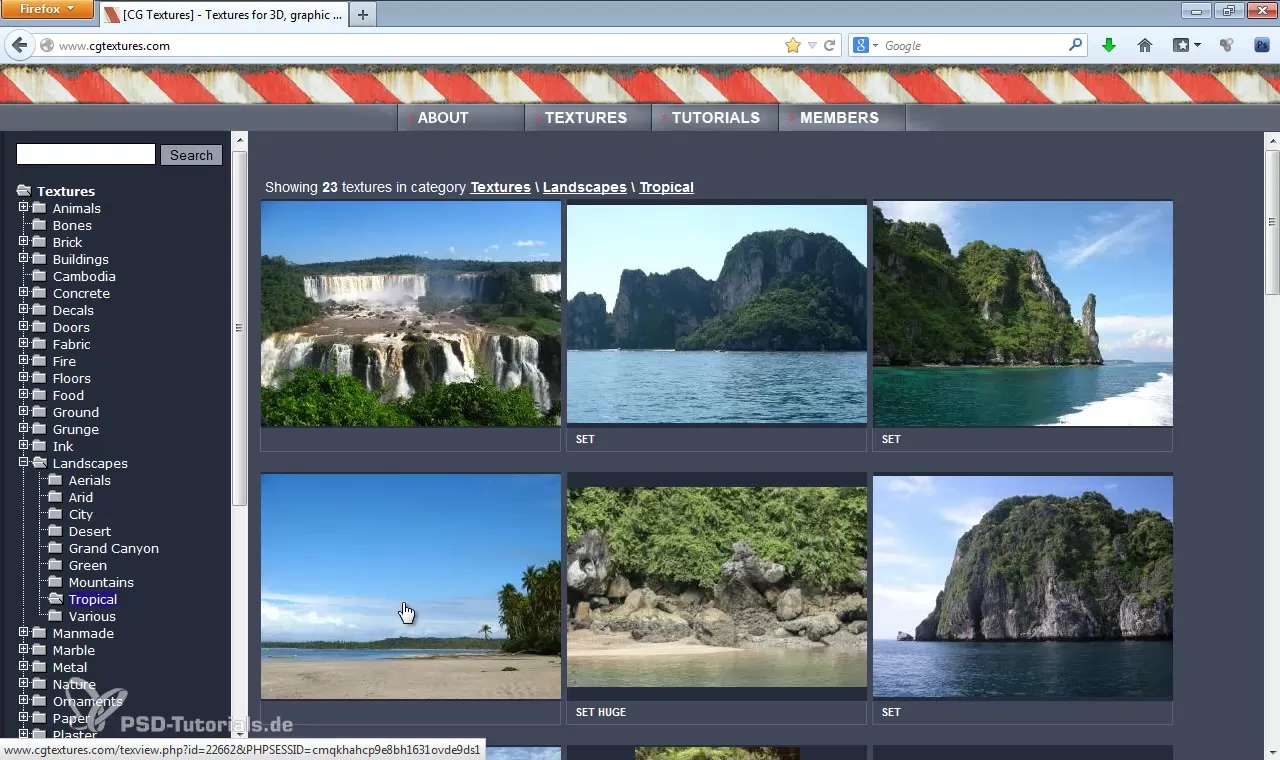Click the browser back arrow button
Screen dimensions: 1280x760
19,45
